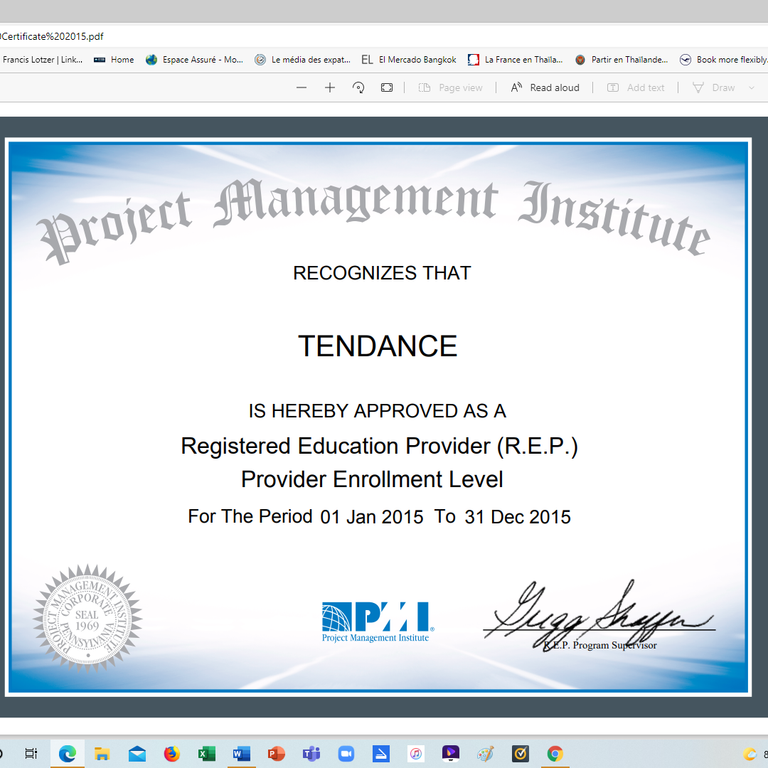Switch to Microsoft Edge in taskbar

pyautogui.click(x=68, y=753)
